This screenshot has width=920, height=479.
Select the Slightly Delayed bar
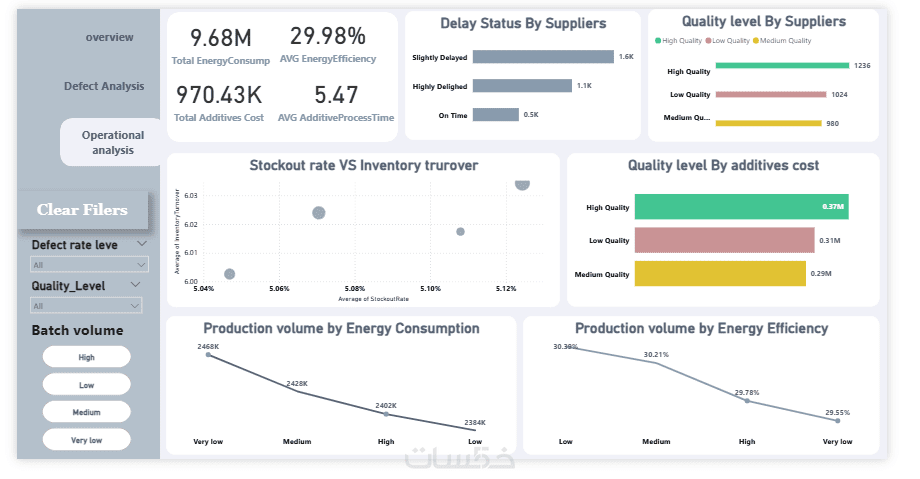coord(543,57)
